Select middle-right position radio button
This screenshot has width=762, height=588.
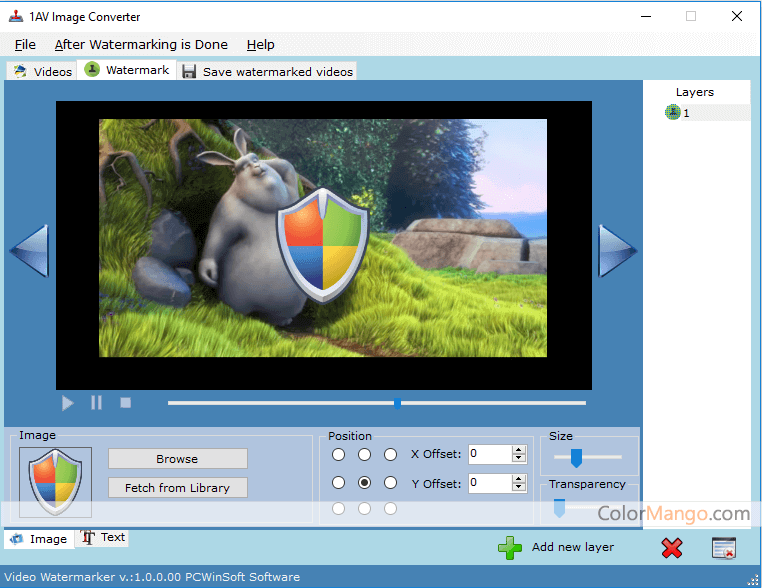391,483
